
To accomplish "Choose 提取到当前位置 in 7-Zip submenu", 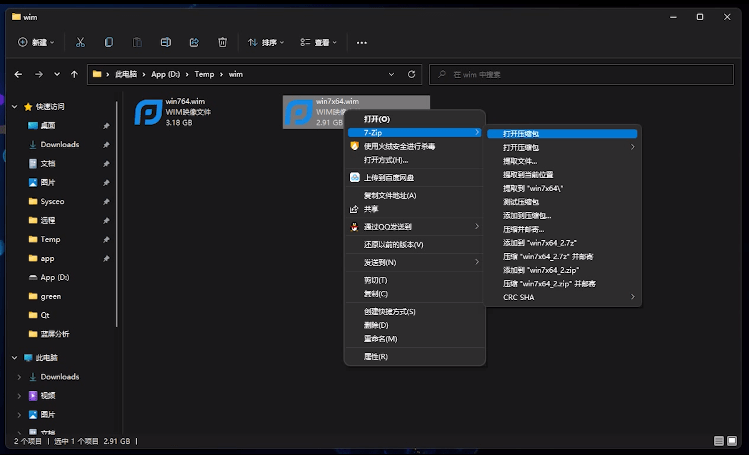I will coord(562,175).
